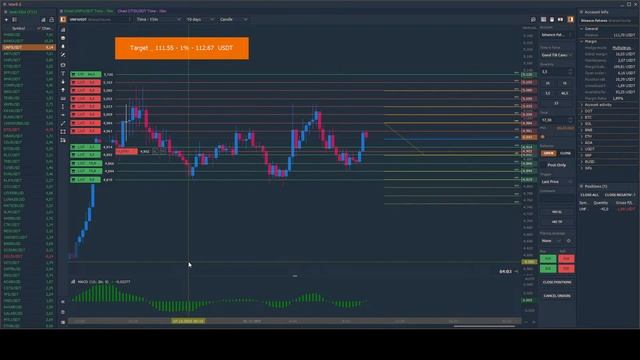
Task: Open the gear settings next to the None dropdown
Action: (x=569, y=241)
